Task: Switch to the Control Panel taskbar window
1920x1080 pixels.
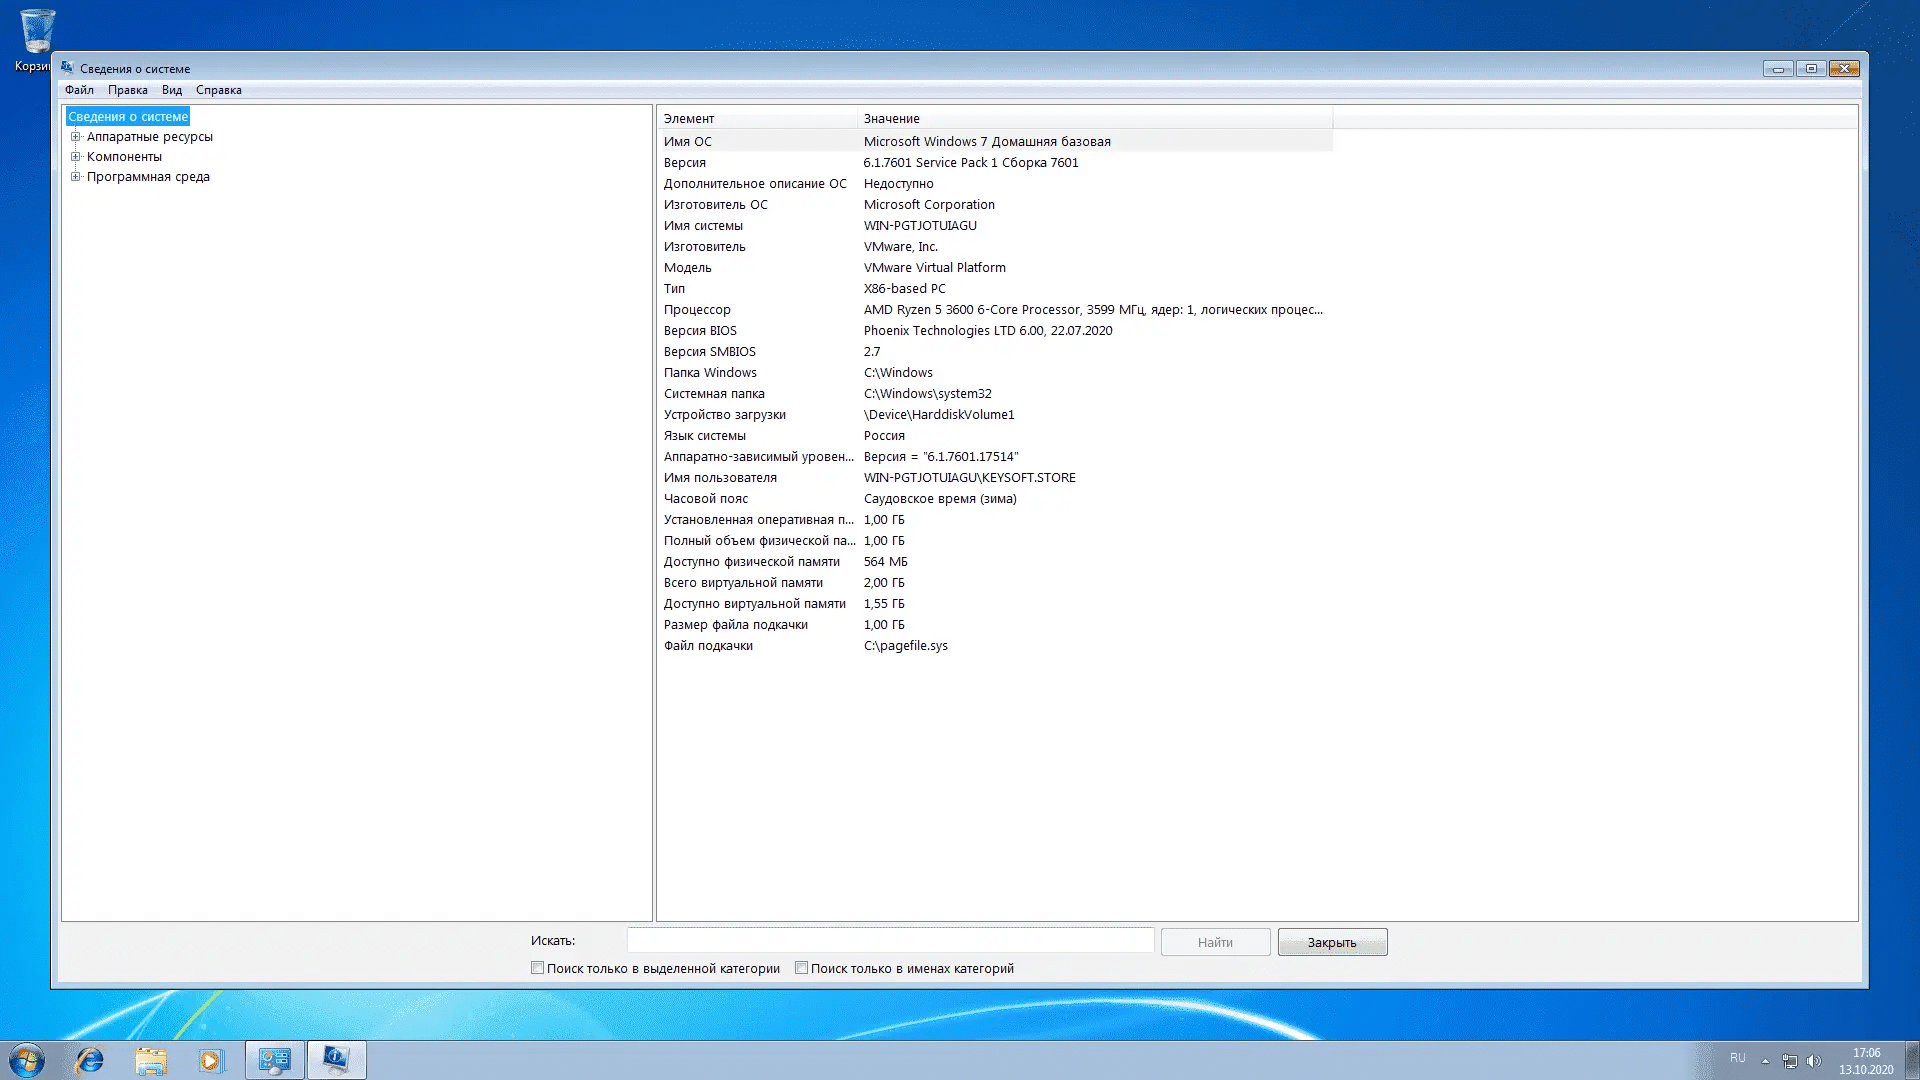Action: [x=274, y=1060]
